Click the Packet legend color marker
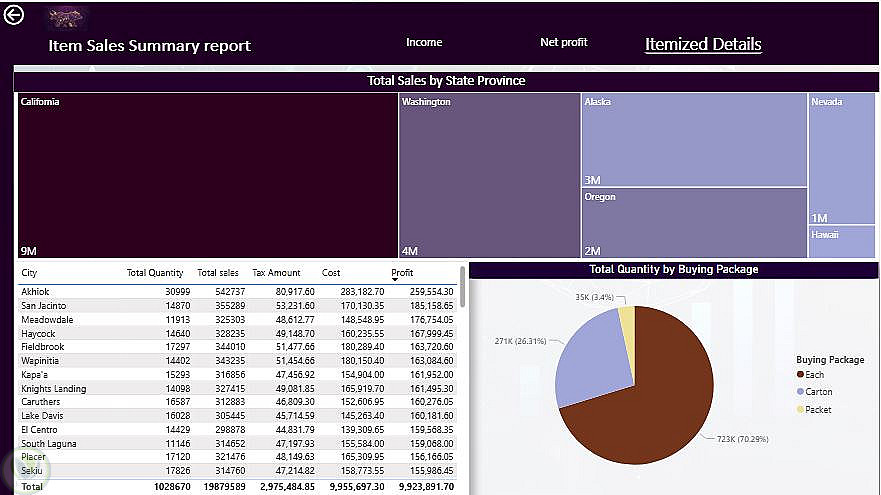The width and height of the screenshot is (881, 495). [x=800, y=410]
